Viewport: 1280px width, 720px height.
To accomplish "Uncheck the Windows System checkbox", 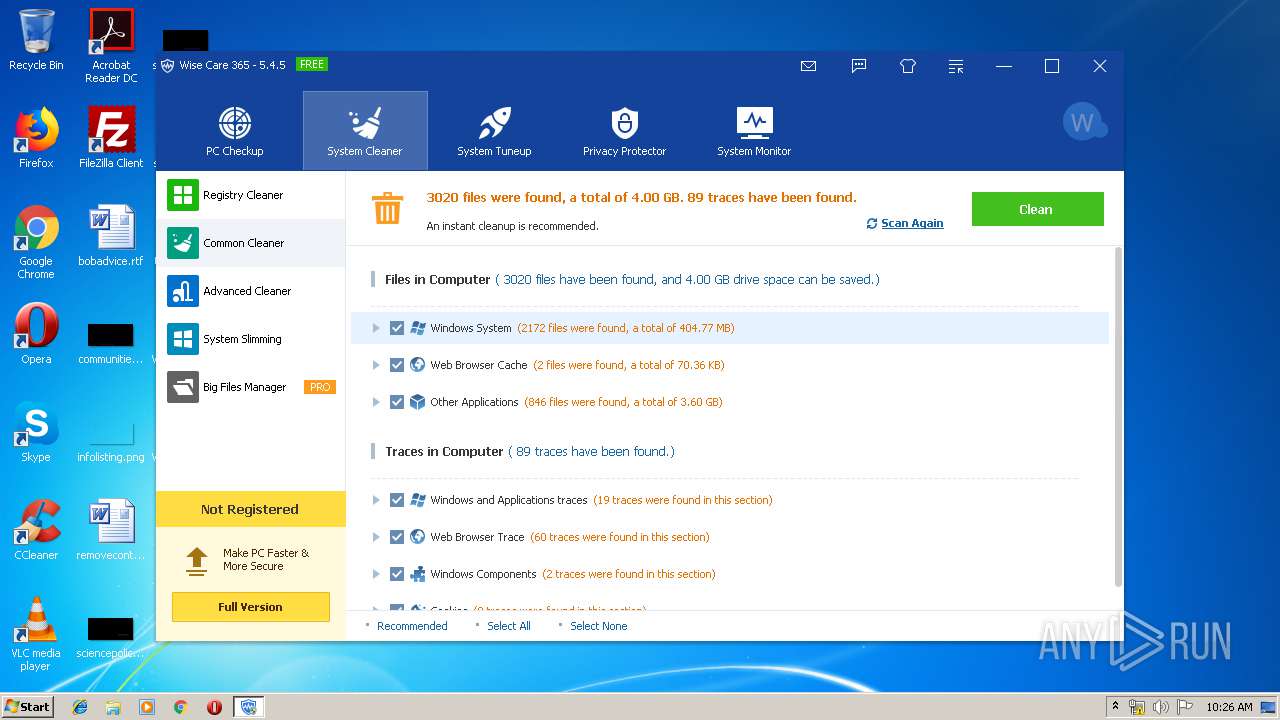I will tap(397, 328).
